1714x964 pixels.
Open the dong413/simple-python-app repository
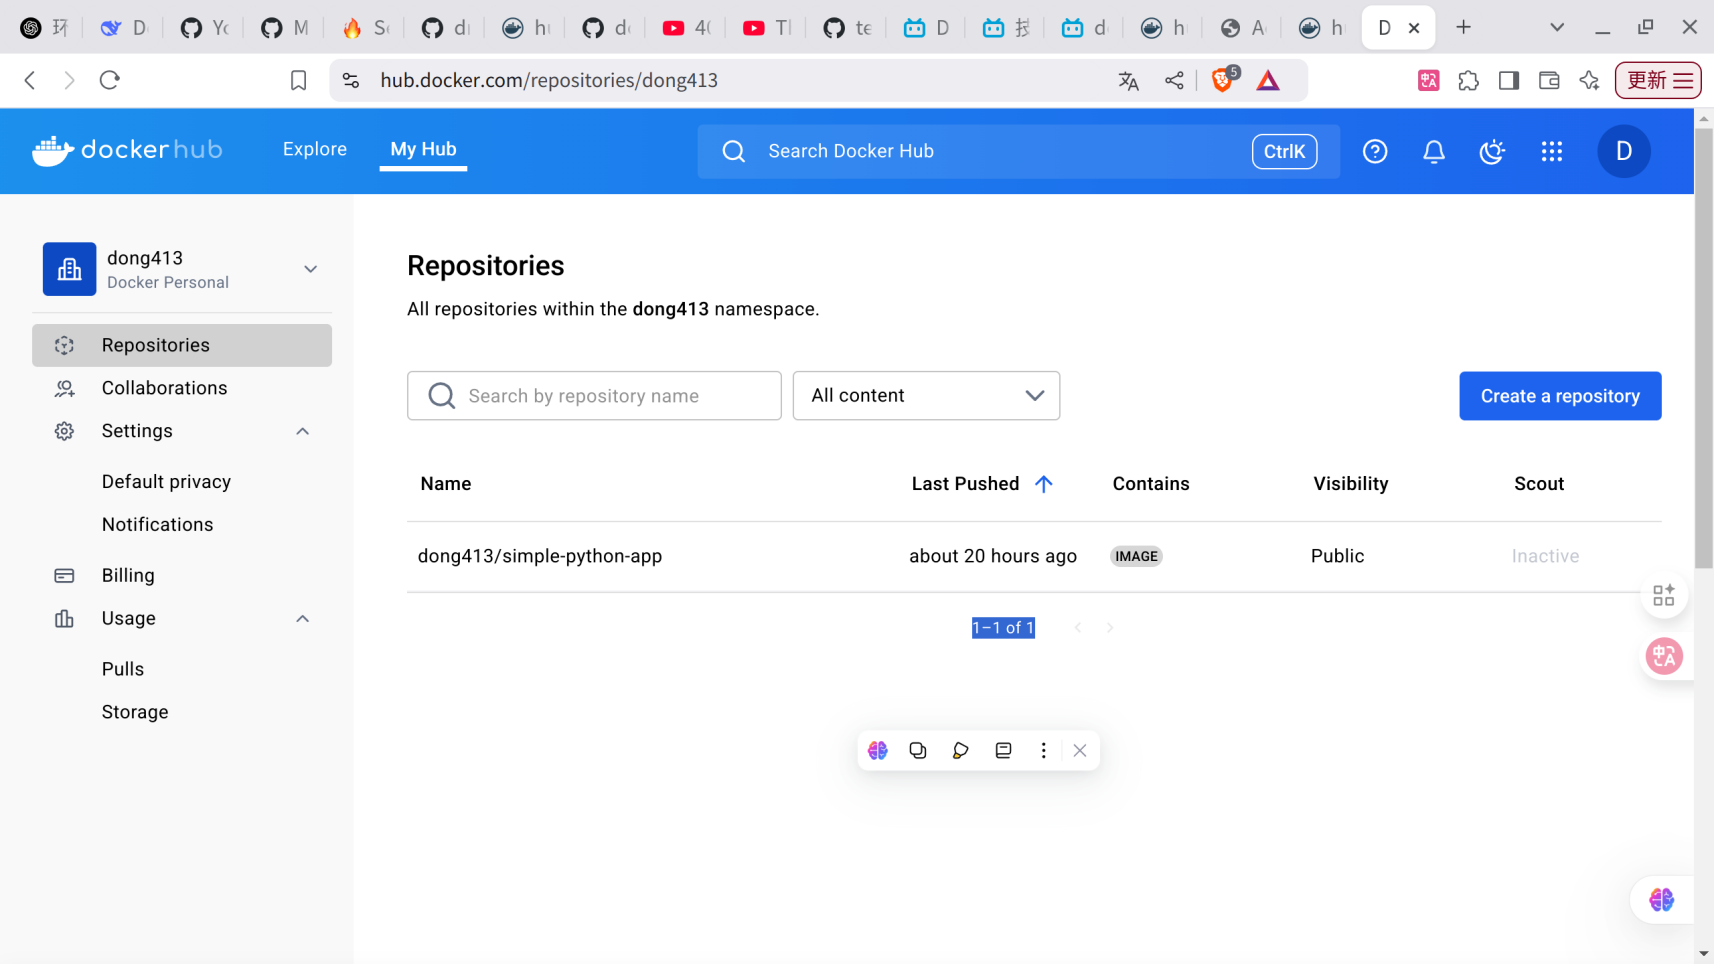point(540,556)
